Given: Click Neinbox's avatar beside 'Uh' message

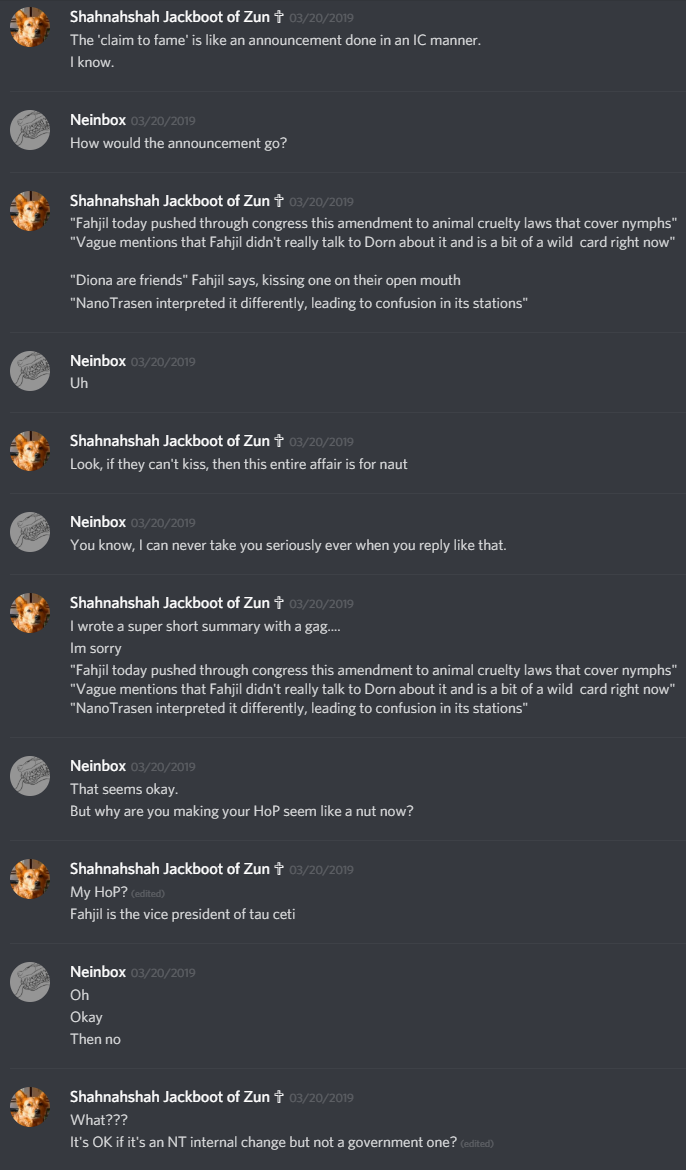Looking at the screenshot, I should pos(29,371).
